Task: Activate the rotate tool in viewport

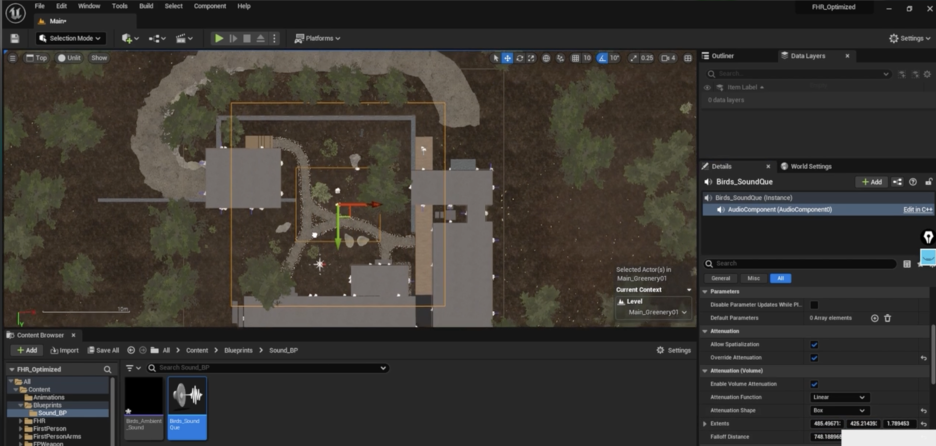Action: (x=520, y=58)
